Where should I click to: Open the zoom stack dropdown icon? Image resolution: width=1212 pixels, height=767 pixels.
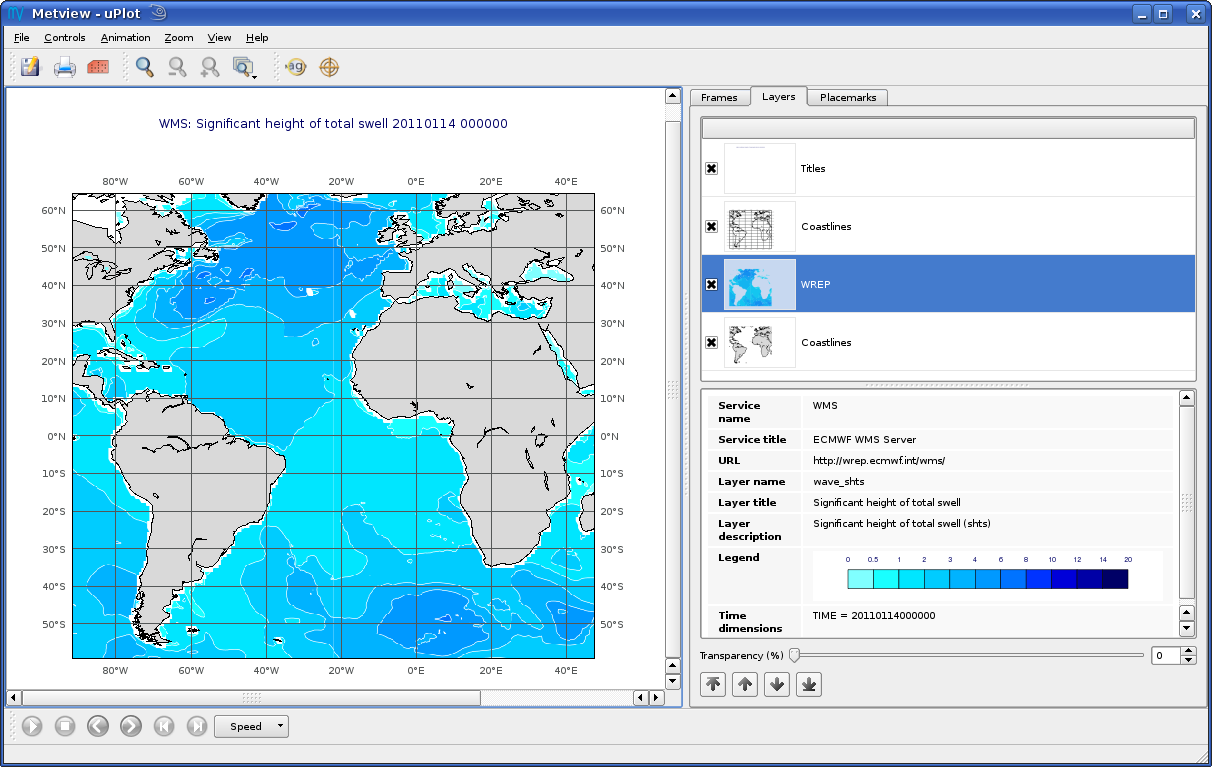[x=244, y=67]
